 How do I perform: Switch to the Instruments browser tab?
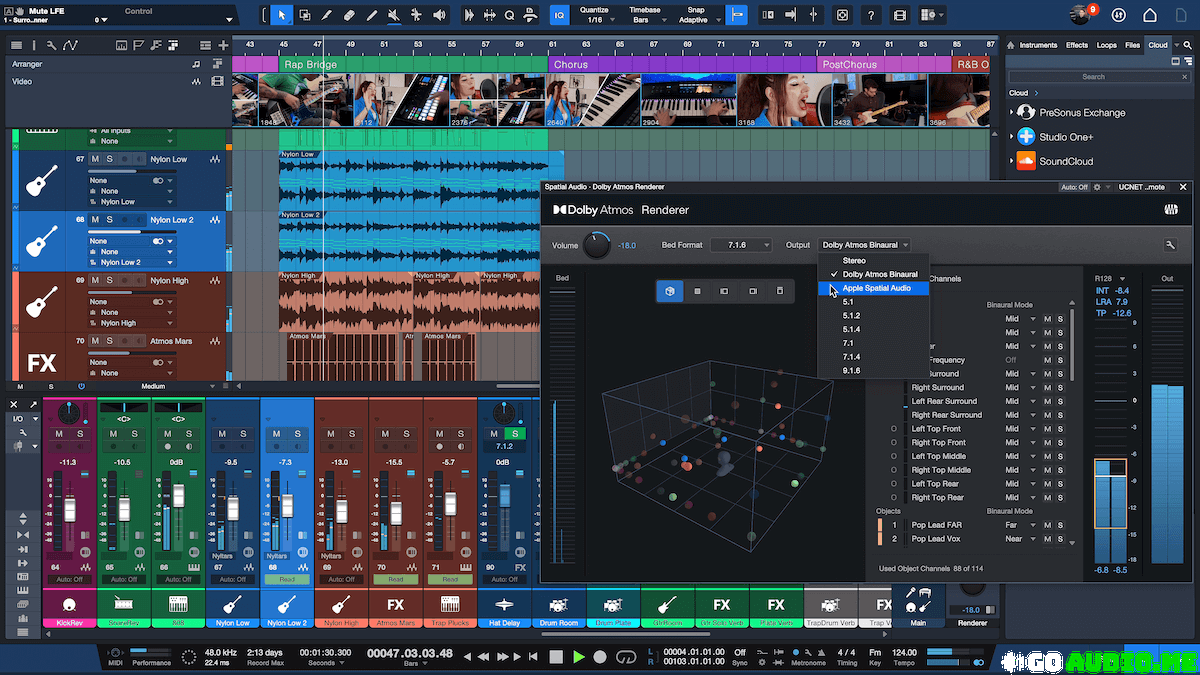[1038, 45]
